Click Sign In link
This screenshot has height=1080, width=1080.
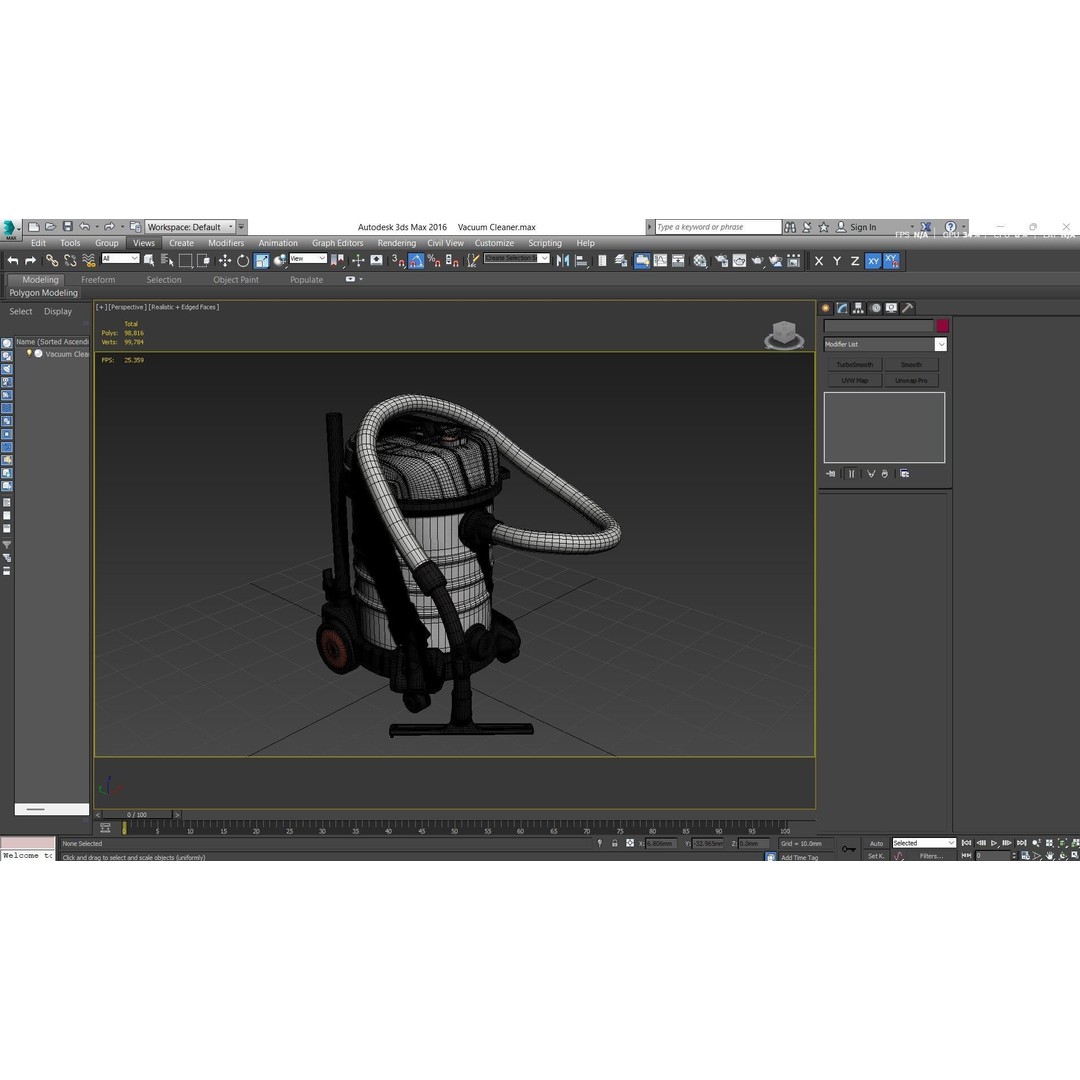click(862, 227)
